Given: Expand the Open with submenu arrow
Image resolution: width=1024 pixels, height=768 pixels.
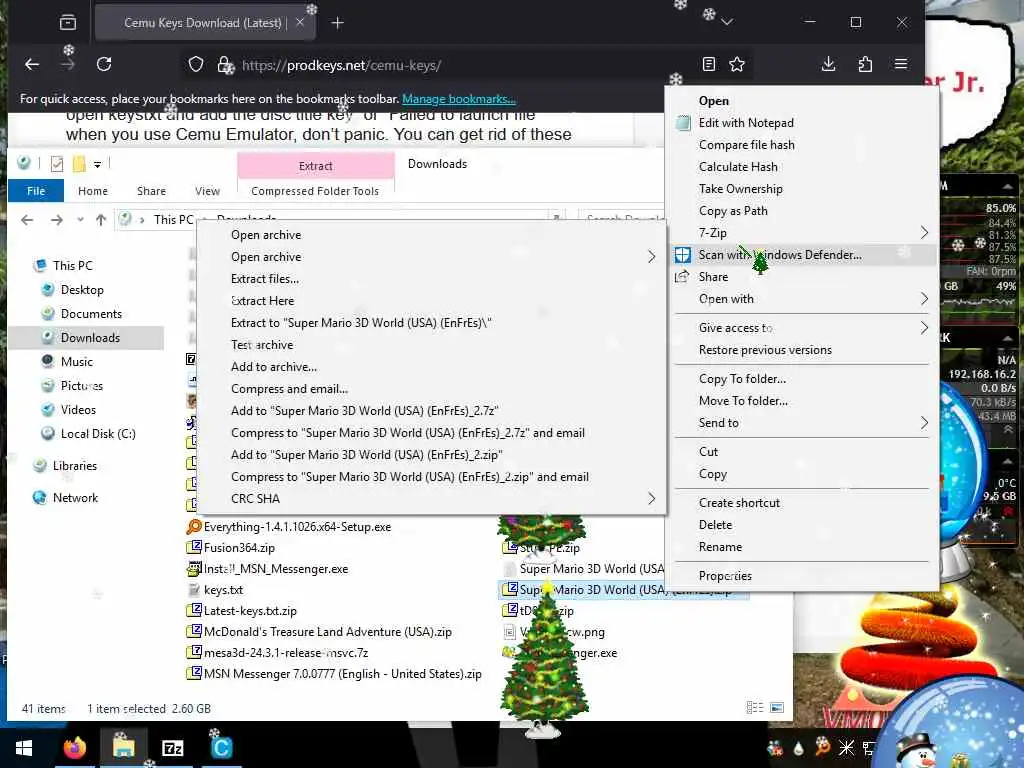Looking at the screenshot, I should tap(924, 299).
